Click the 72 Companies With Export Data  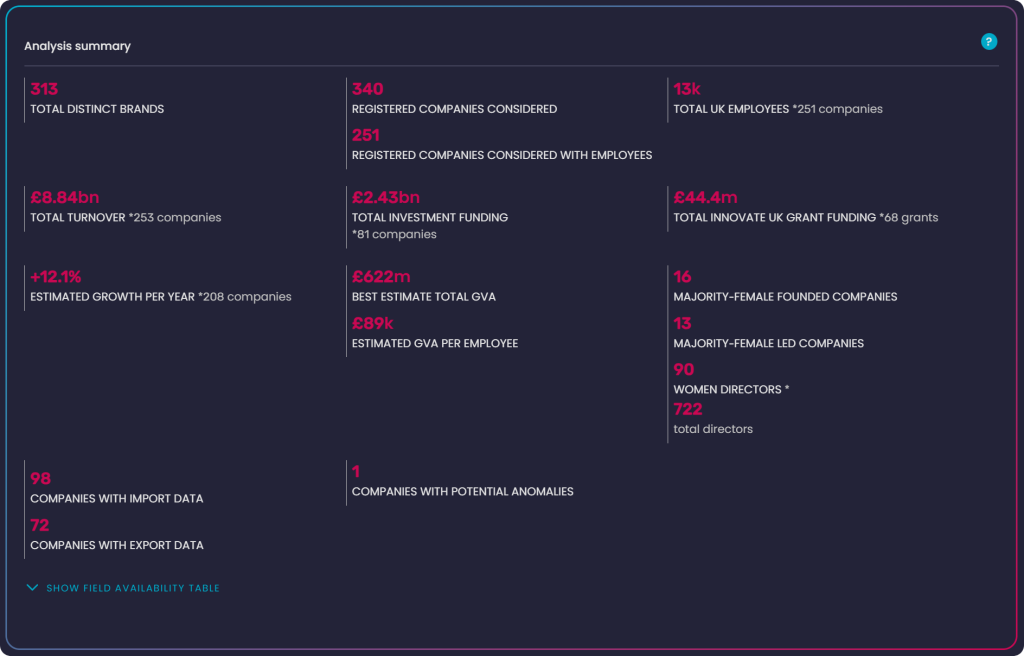point(40,525)
